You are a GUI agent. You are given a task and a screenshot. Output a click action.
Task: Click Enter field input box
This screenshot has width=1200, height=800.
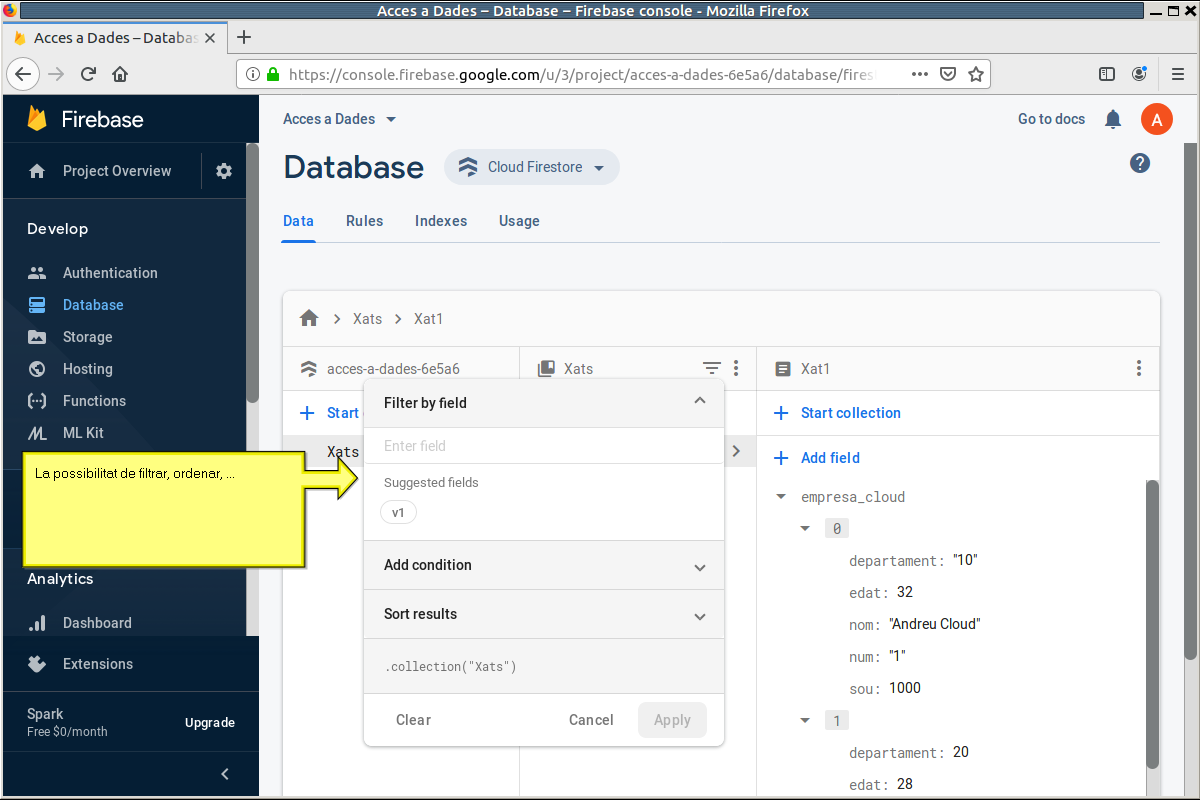click(544, 446)
